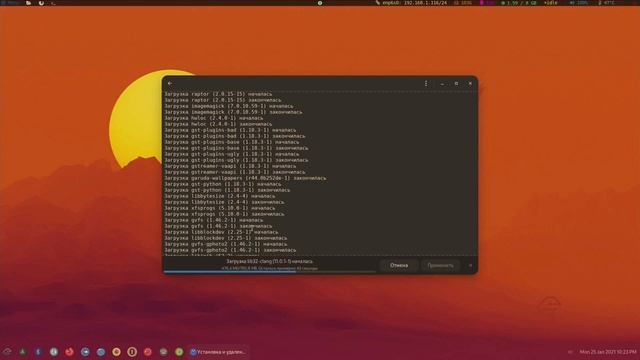The image size is (640, 360).
Task: Close the package manager window
Action: tap(470, 83)
